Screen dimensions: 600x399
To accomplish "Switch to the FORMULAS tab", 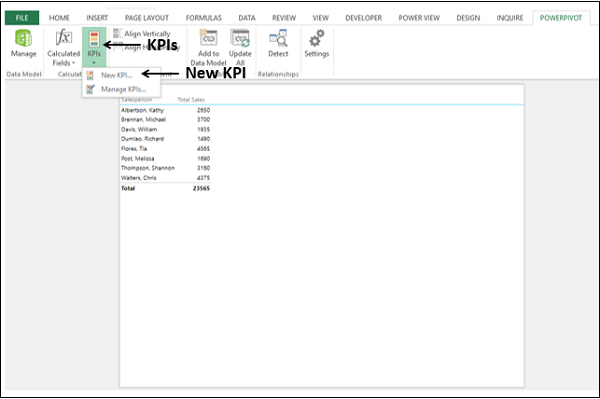I will (204, 18).
